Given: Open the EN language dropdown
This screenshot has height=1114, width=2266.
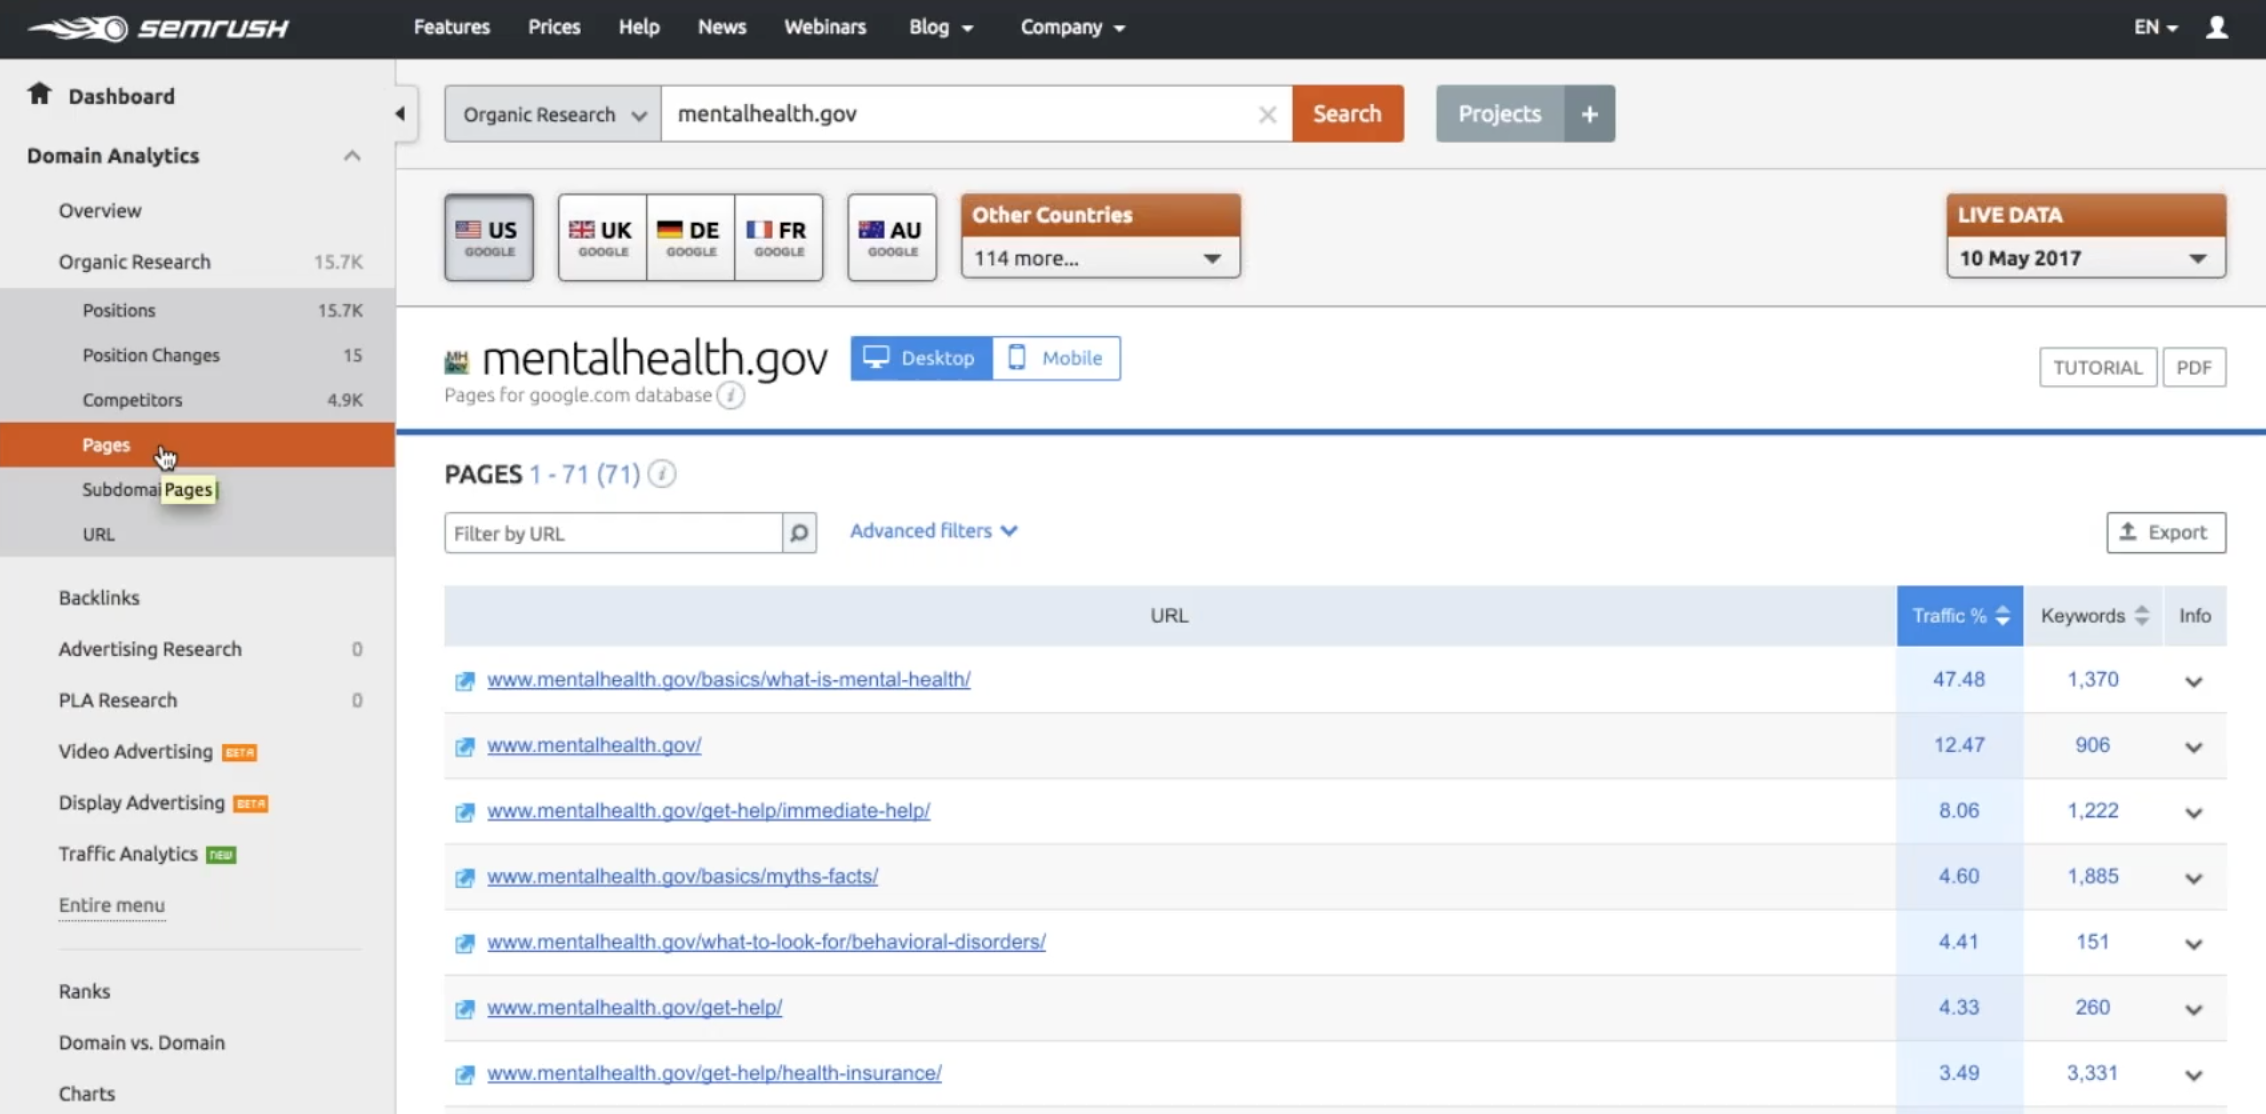Looking at the screenshot, I should [x=2156, y=27].
